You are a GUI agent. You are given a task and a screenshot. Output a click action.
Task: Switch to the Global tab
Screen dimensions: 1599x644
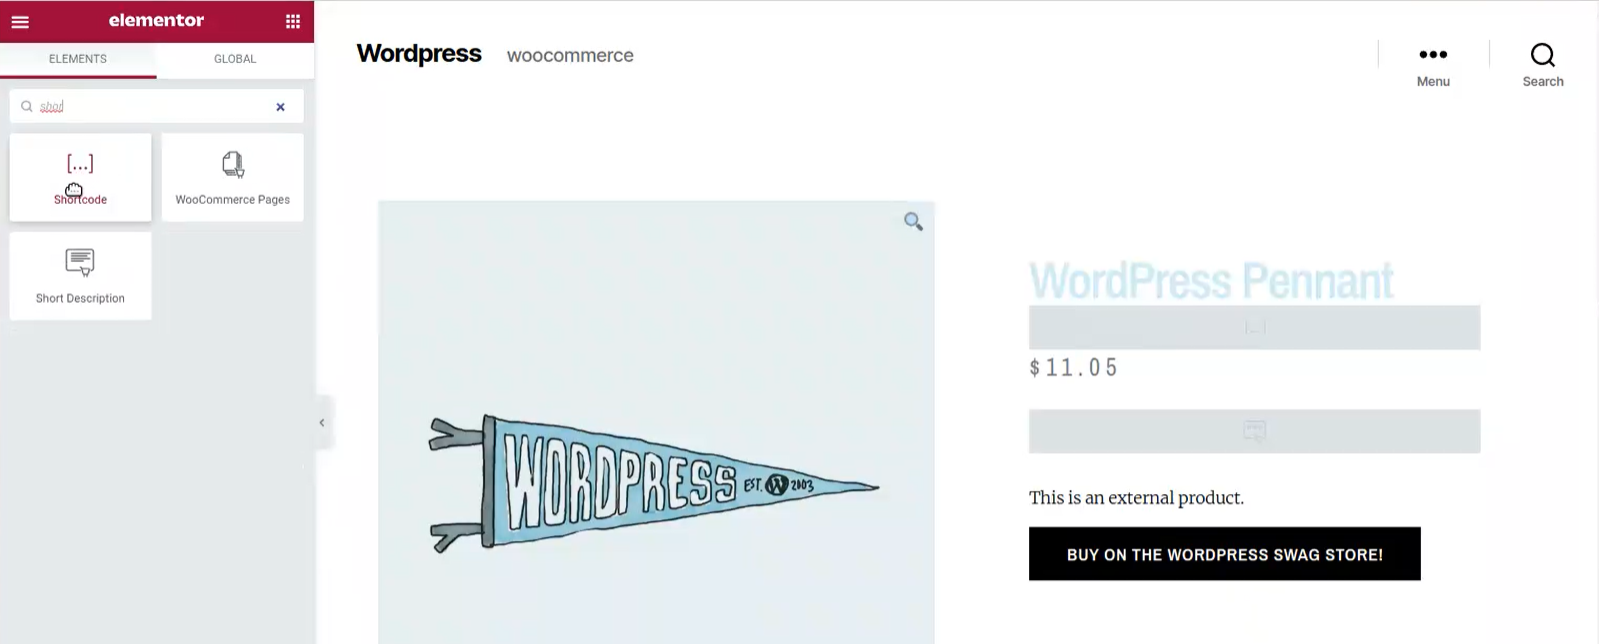[235, 59]
